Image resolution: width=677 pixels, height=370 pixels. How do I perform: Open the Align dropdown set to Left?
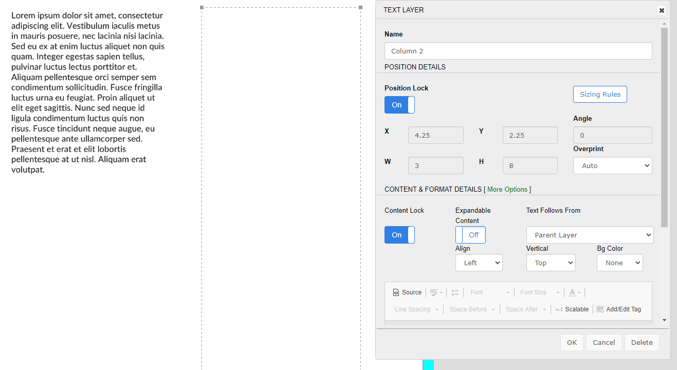[x=479, y=262]
